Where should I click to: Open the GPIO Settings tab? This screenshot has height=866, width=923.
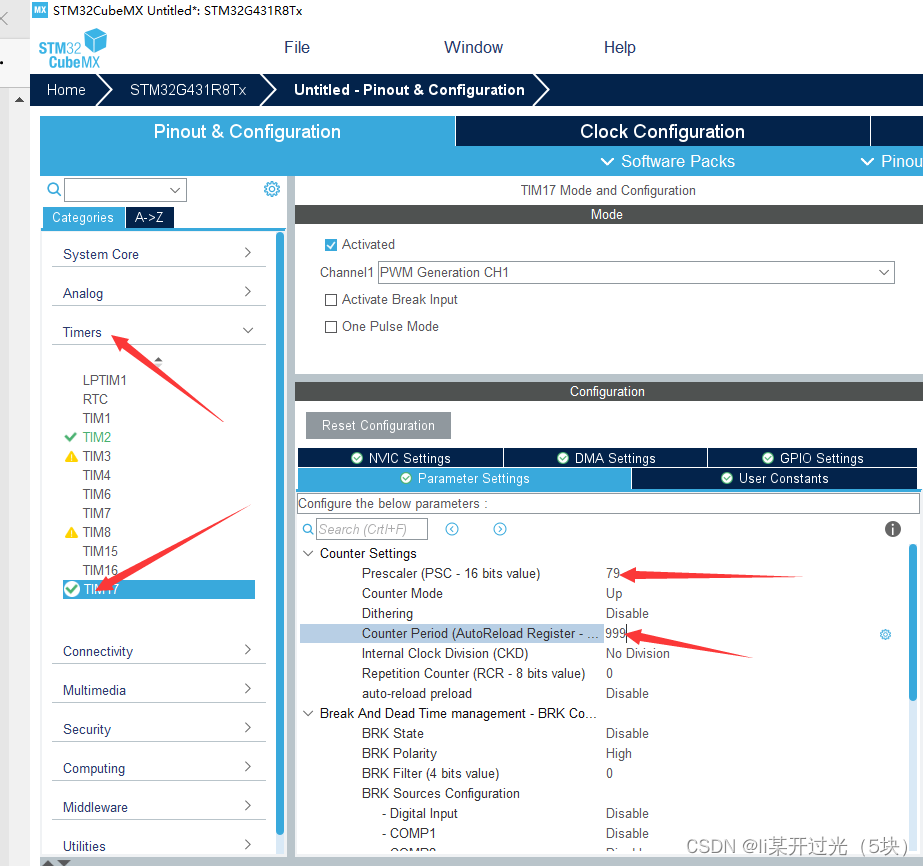[812, 458]
